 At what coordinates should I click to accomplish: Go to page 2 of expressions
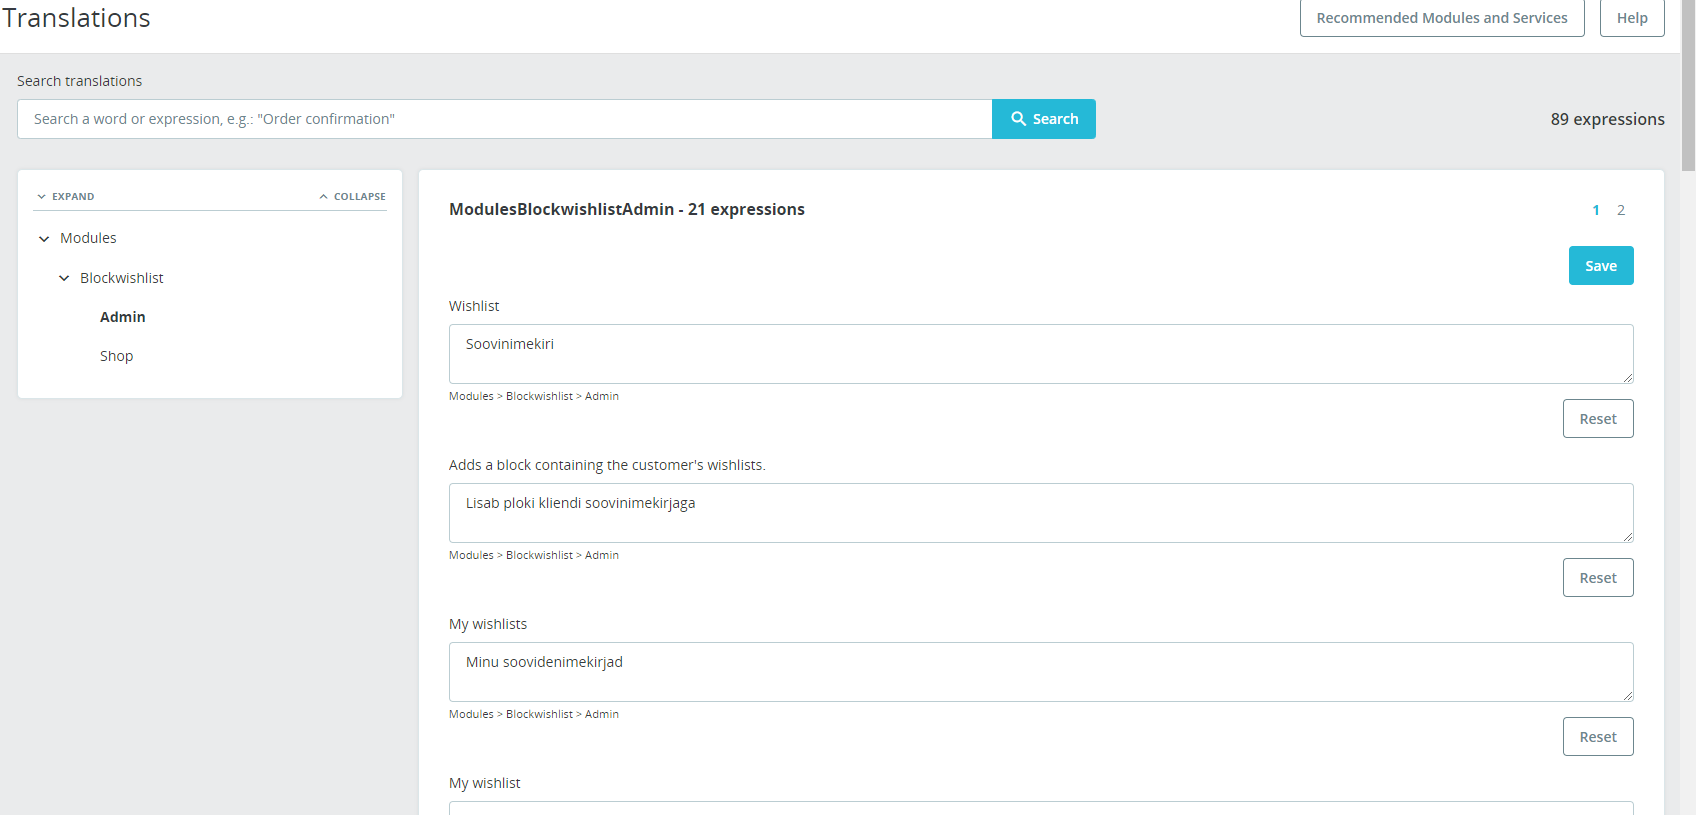(x=1621, y=210)
